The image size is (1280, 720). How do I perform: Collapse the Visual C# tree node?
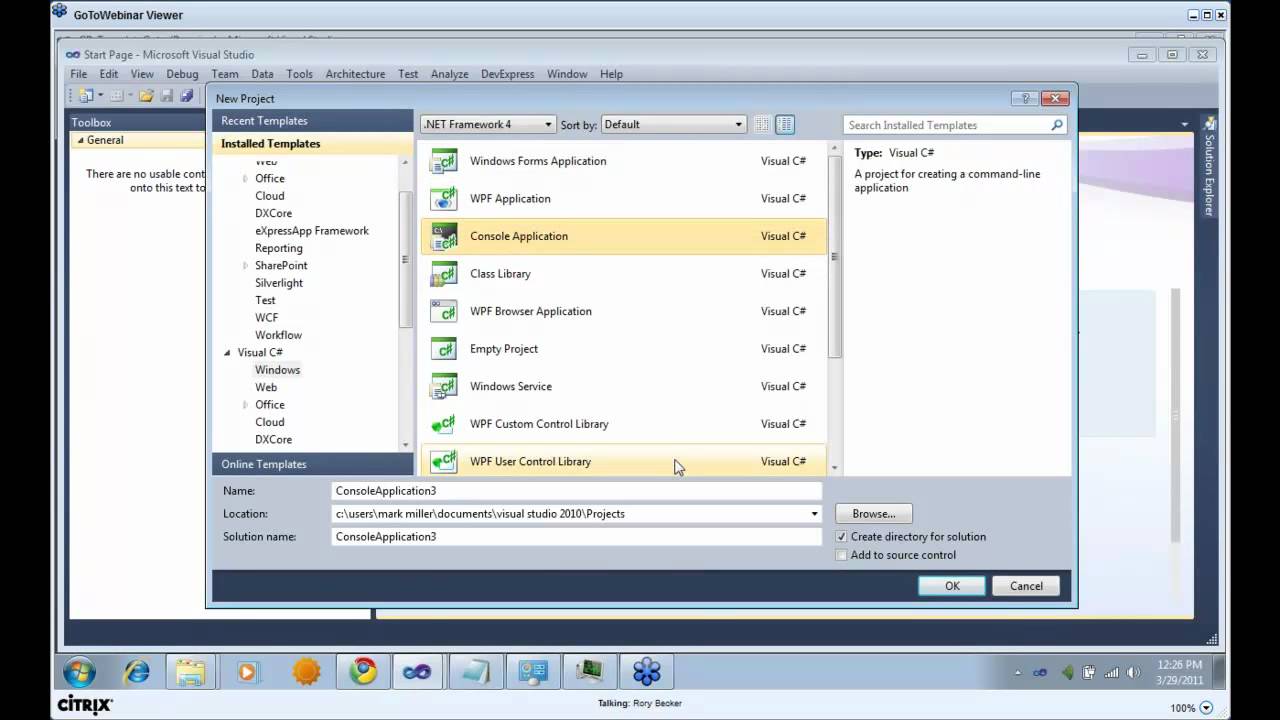click(228, 353)
